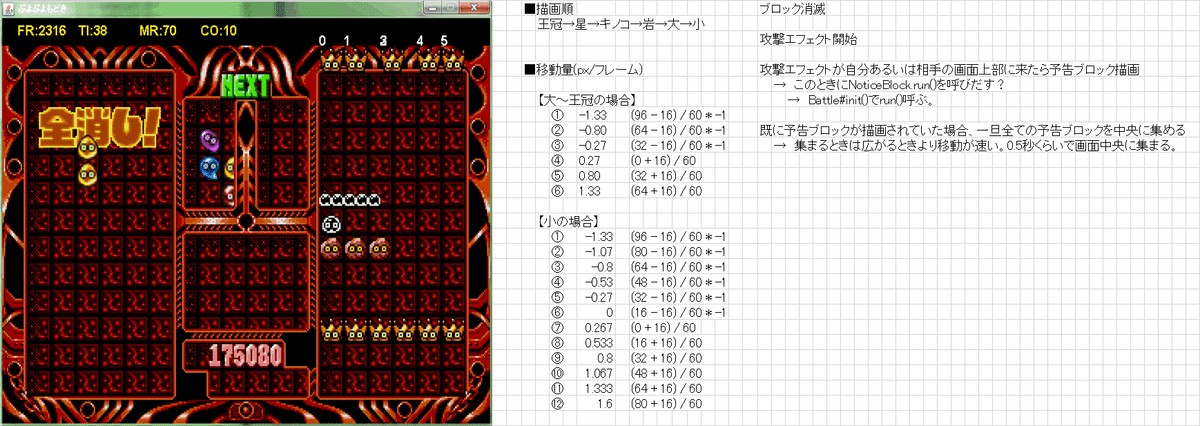Click the FR:2316 counter
Viewport: 1200px width, 426px height.
(x=43, y=31)
